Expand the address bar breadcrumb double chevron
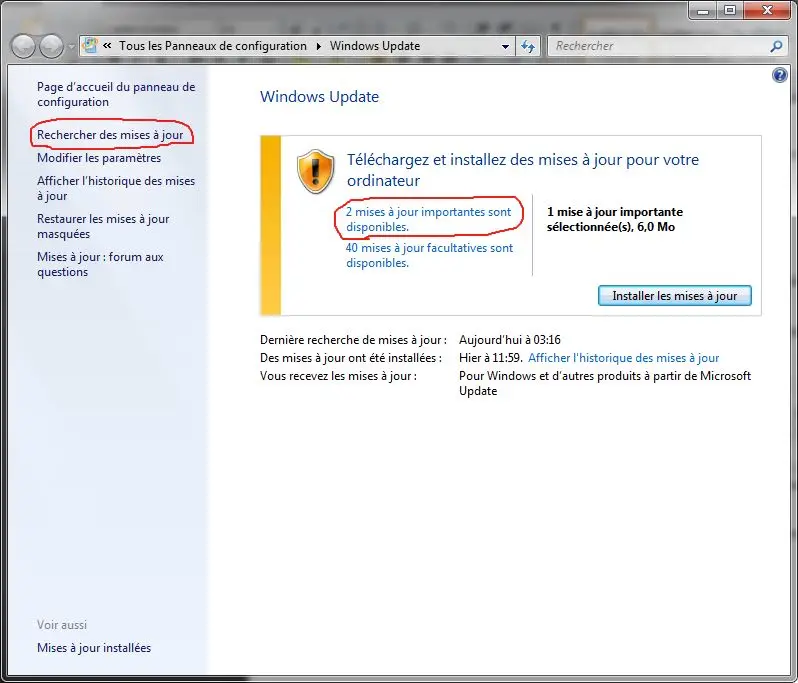 coord(107,46)
